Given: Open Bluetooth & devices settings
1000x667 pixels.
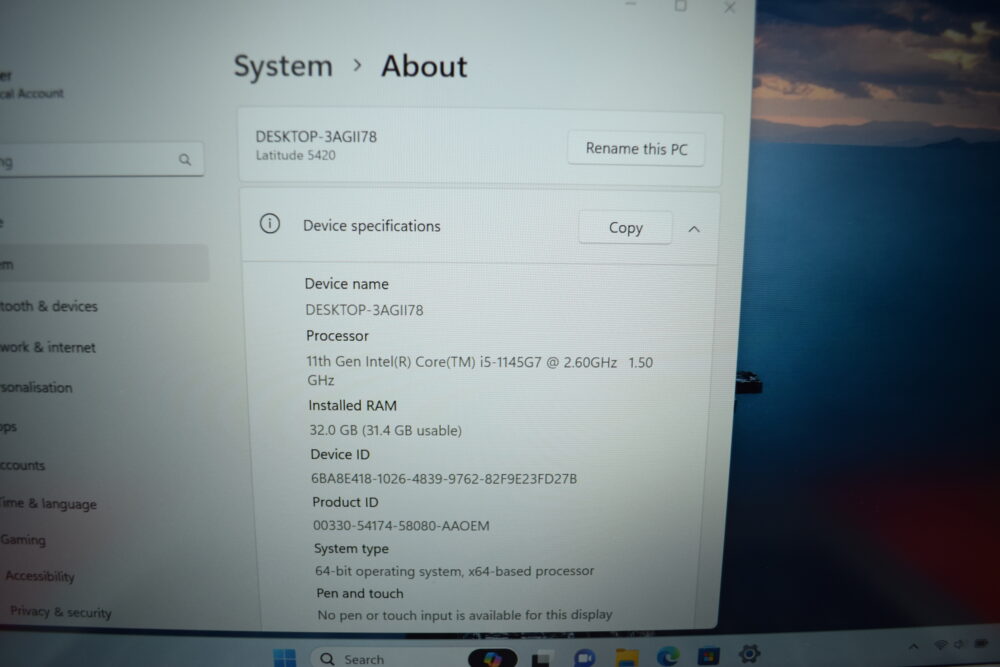Looking at the screenshot, I should [x=48, y=306].
